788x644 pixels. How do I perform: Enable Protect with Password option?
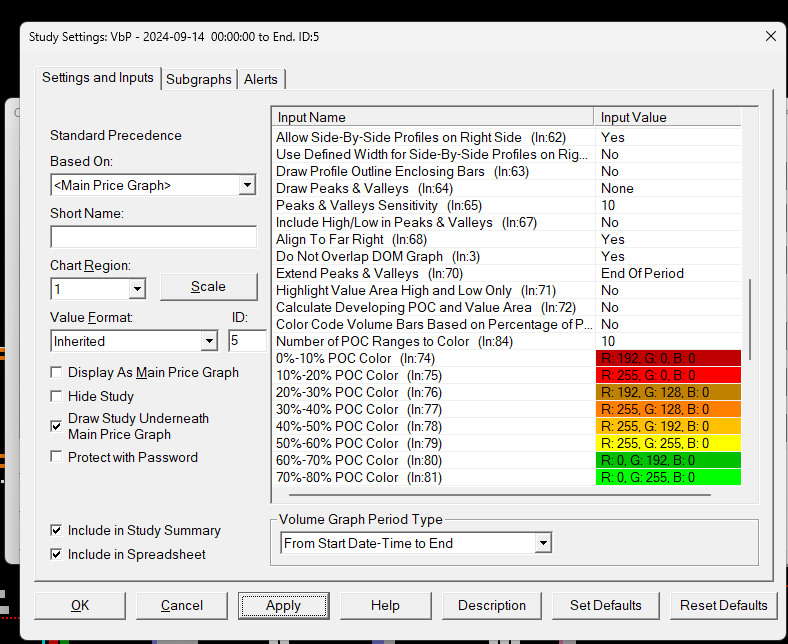click(x=57, y=457)
